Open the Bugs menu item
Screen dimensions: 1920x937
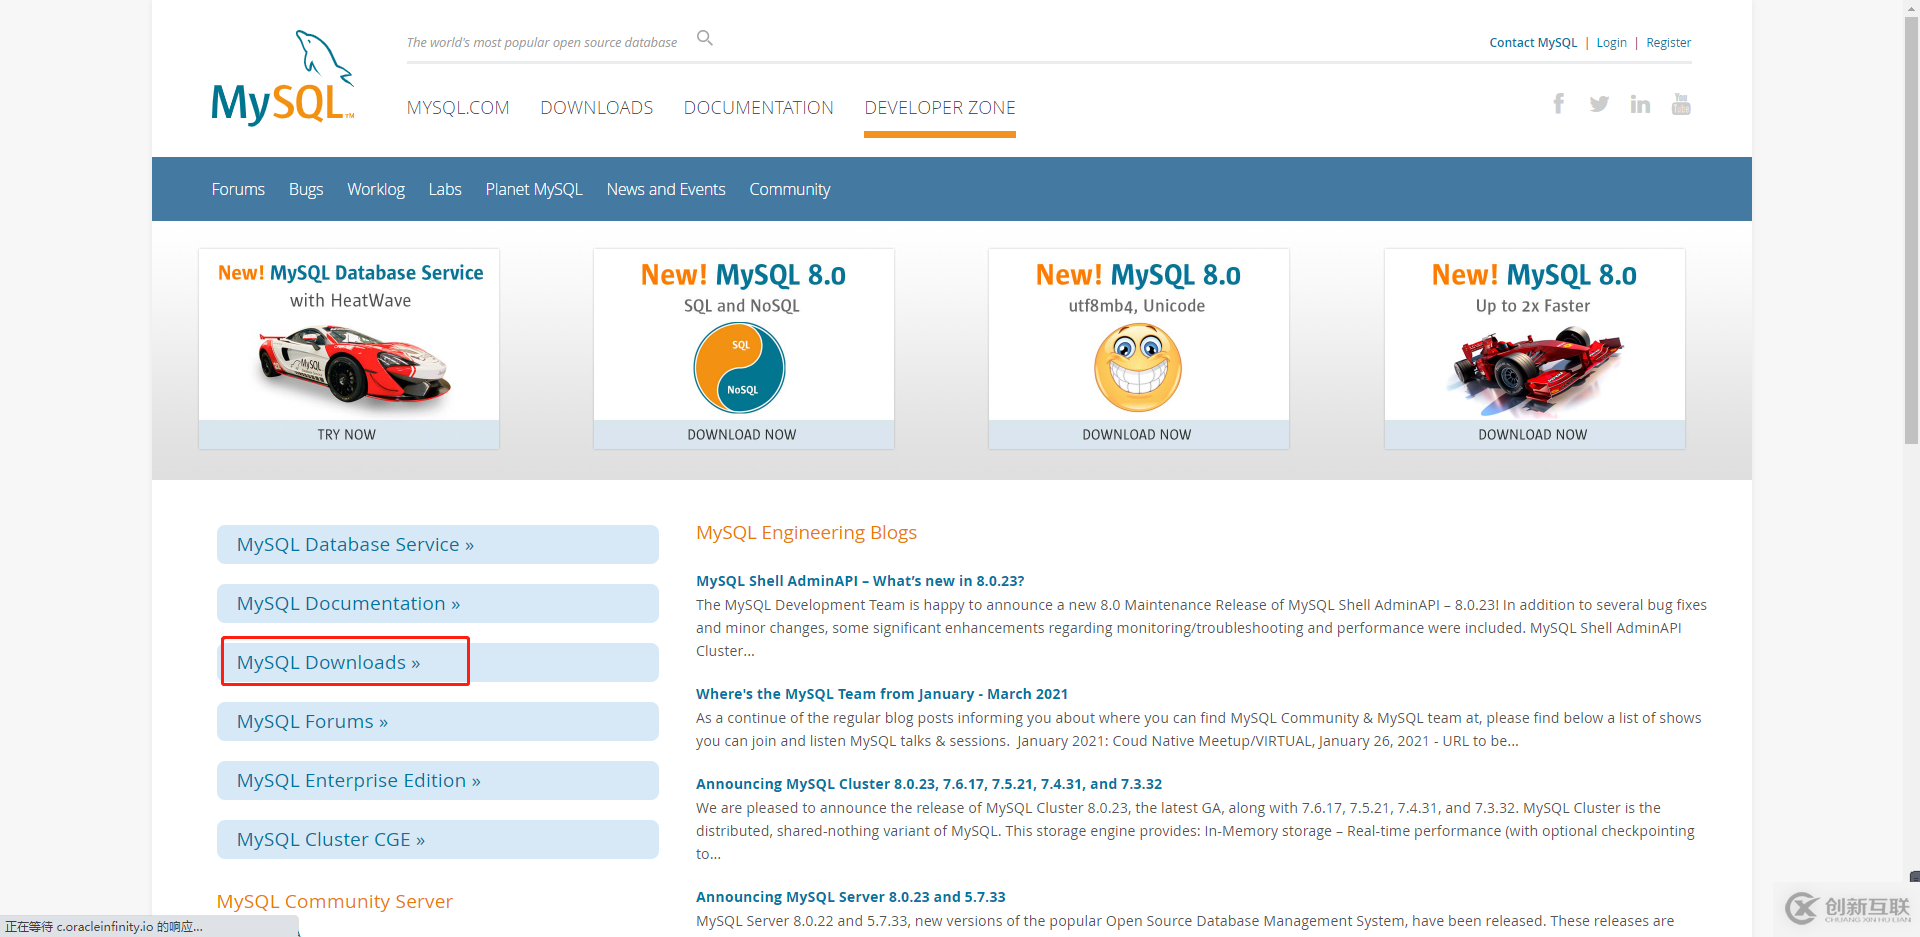tap(306, 189)
